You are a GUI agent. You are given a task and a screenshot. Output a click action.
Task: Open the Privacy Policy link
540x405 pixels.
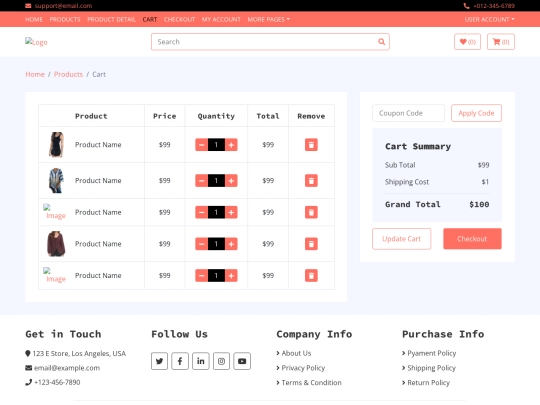(303, 368)
